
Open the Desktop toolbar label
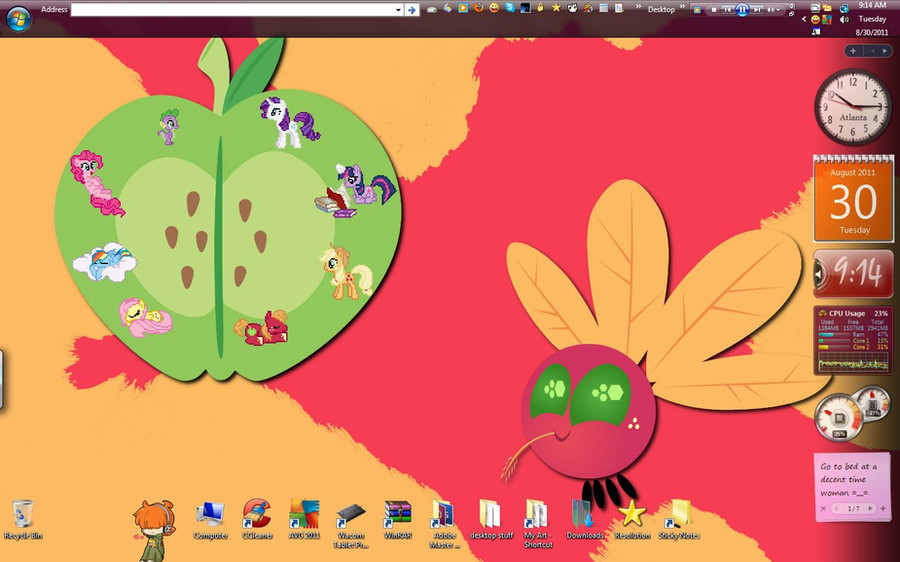[661, 9]
